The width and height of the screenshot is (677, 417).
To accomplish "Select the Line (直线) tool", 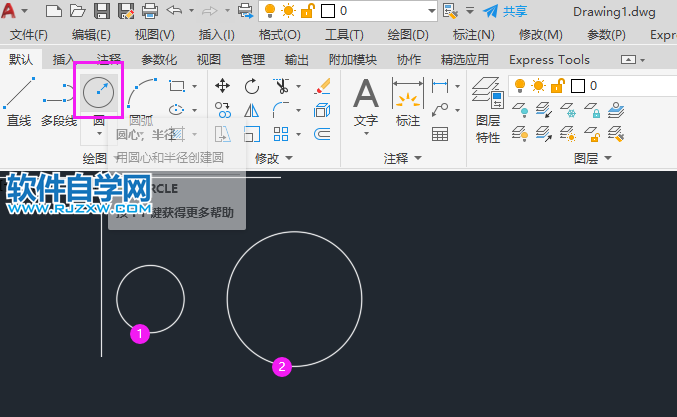I will tap(19, 101).
